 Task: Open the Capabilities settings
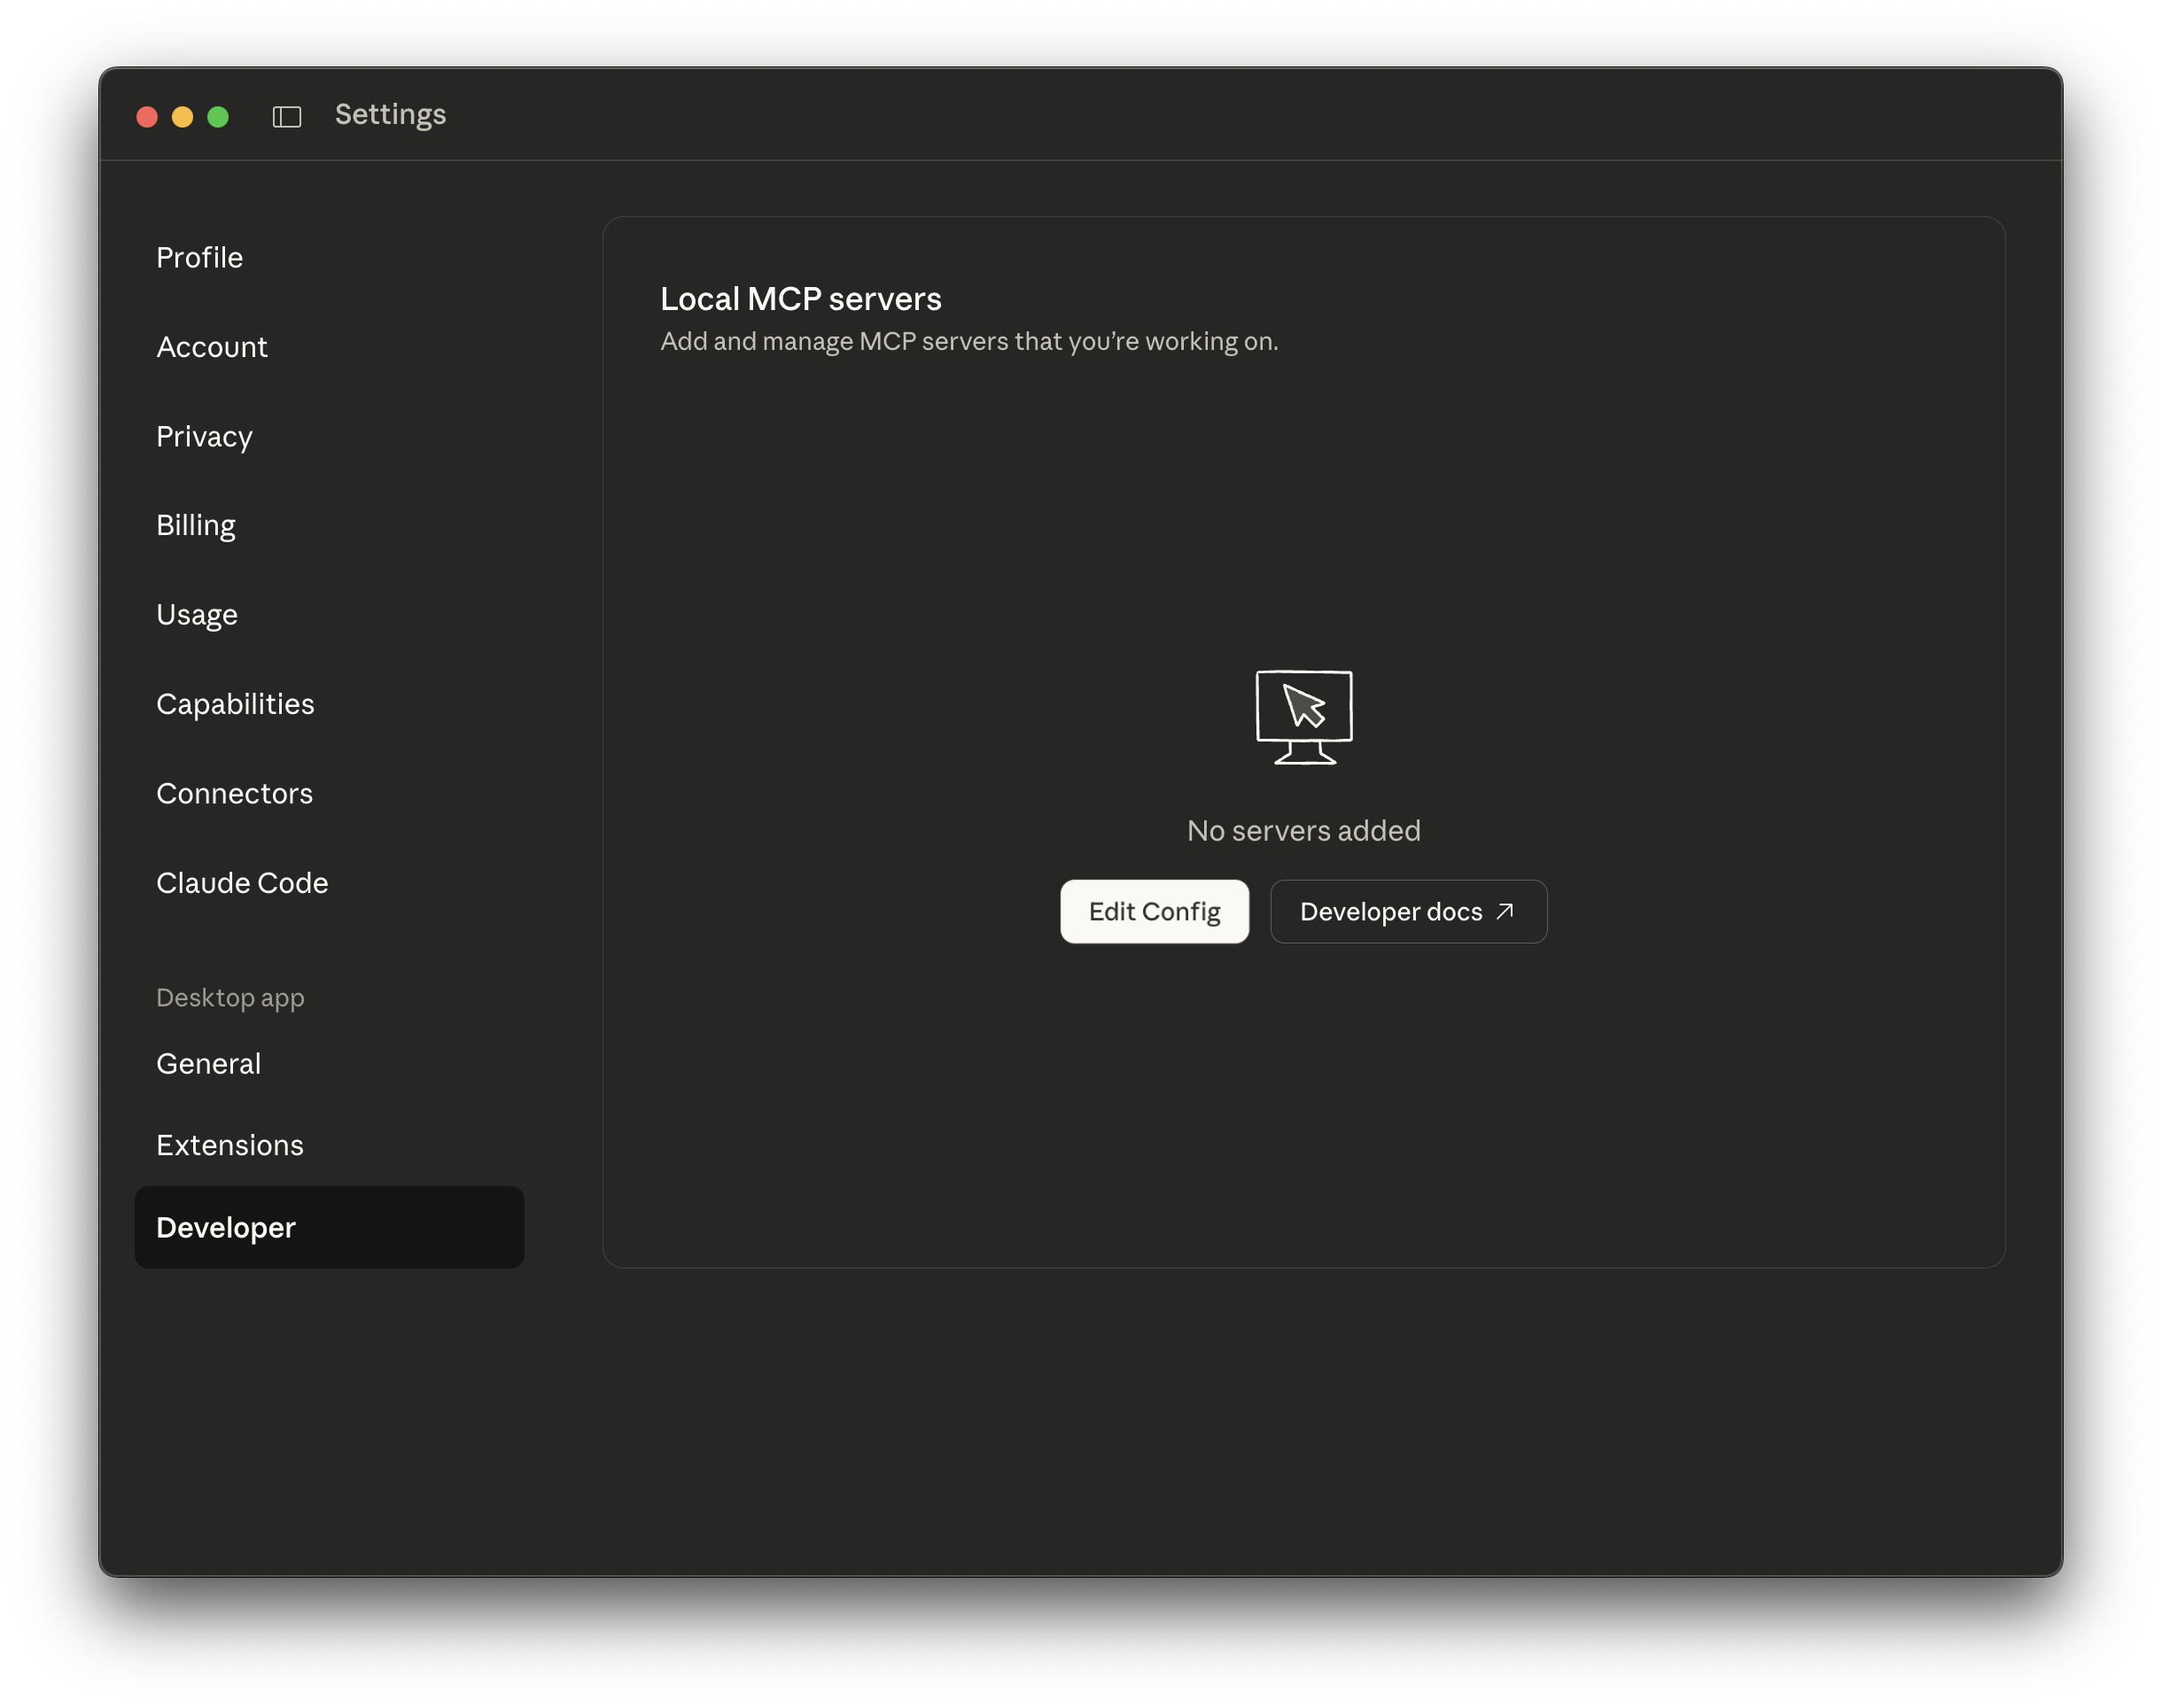pyautogui.click(x=235, y=703)
